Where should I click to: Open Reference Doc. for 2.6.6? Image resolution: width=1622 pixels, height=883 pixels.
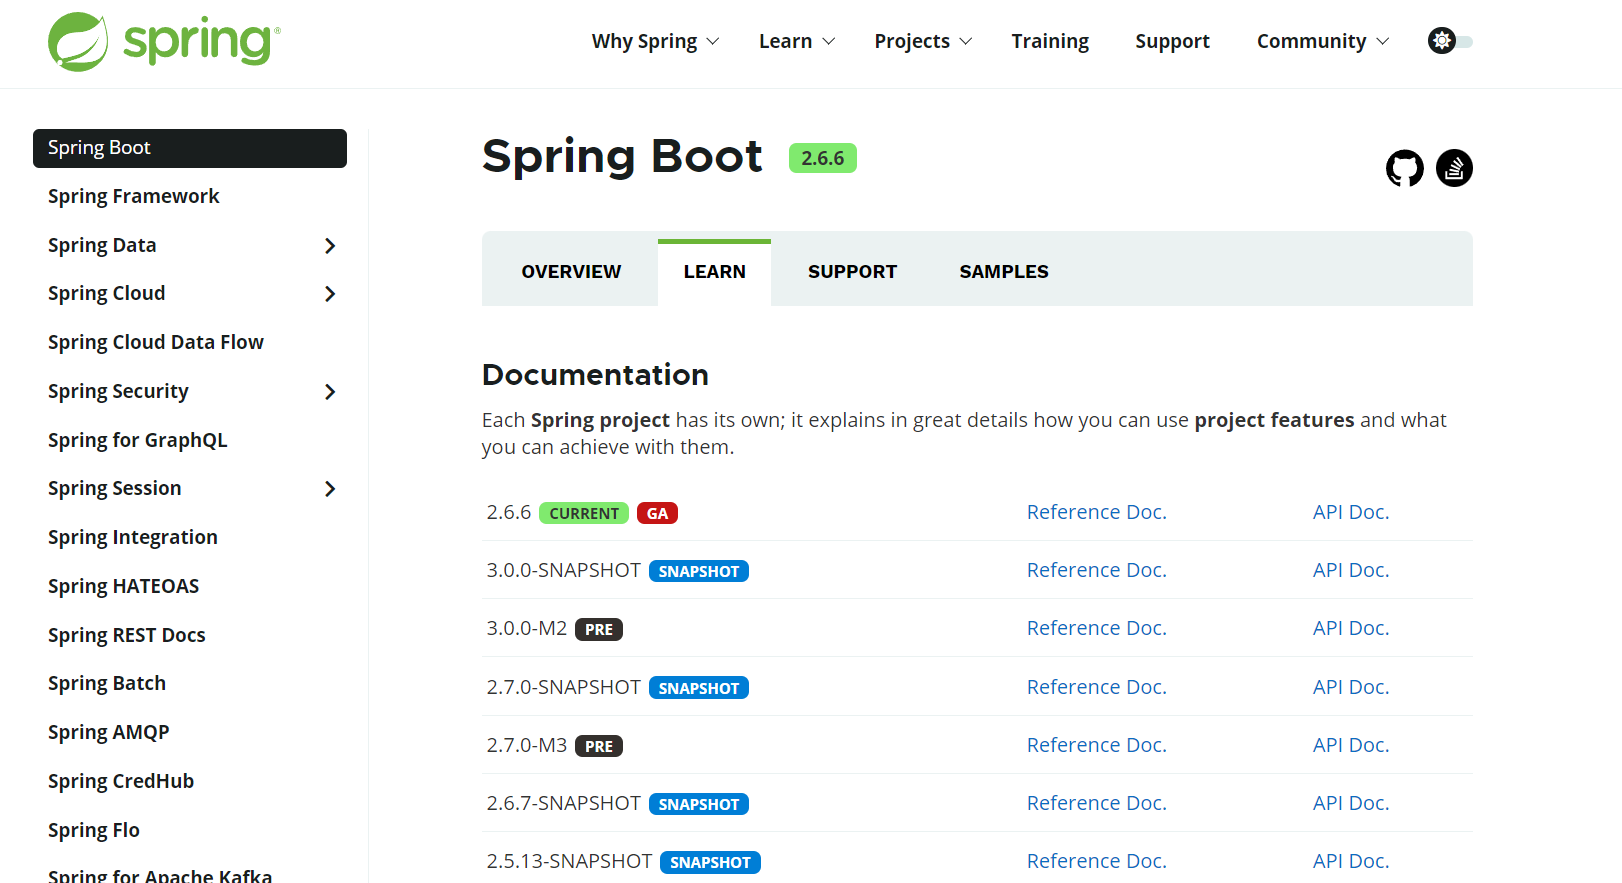coord(1097,512)
